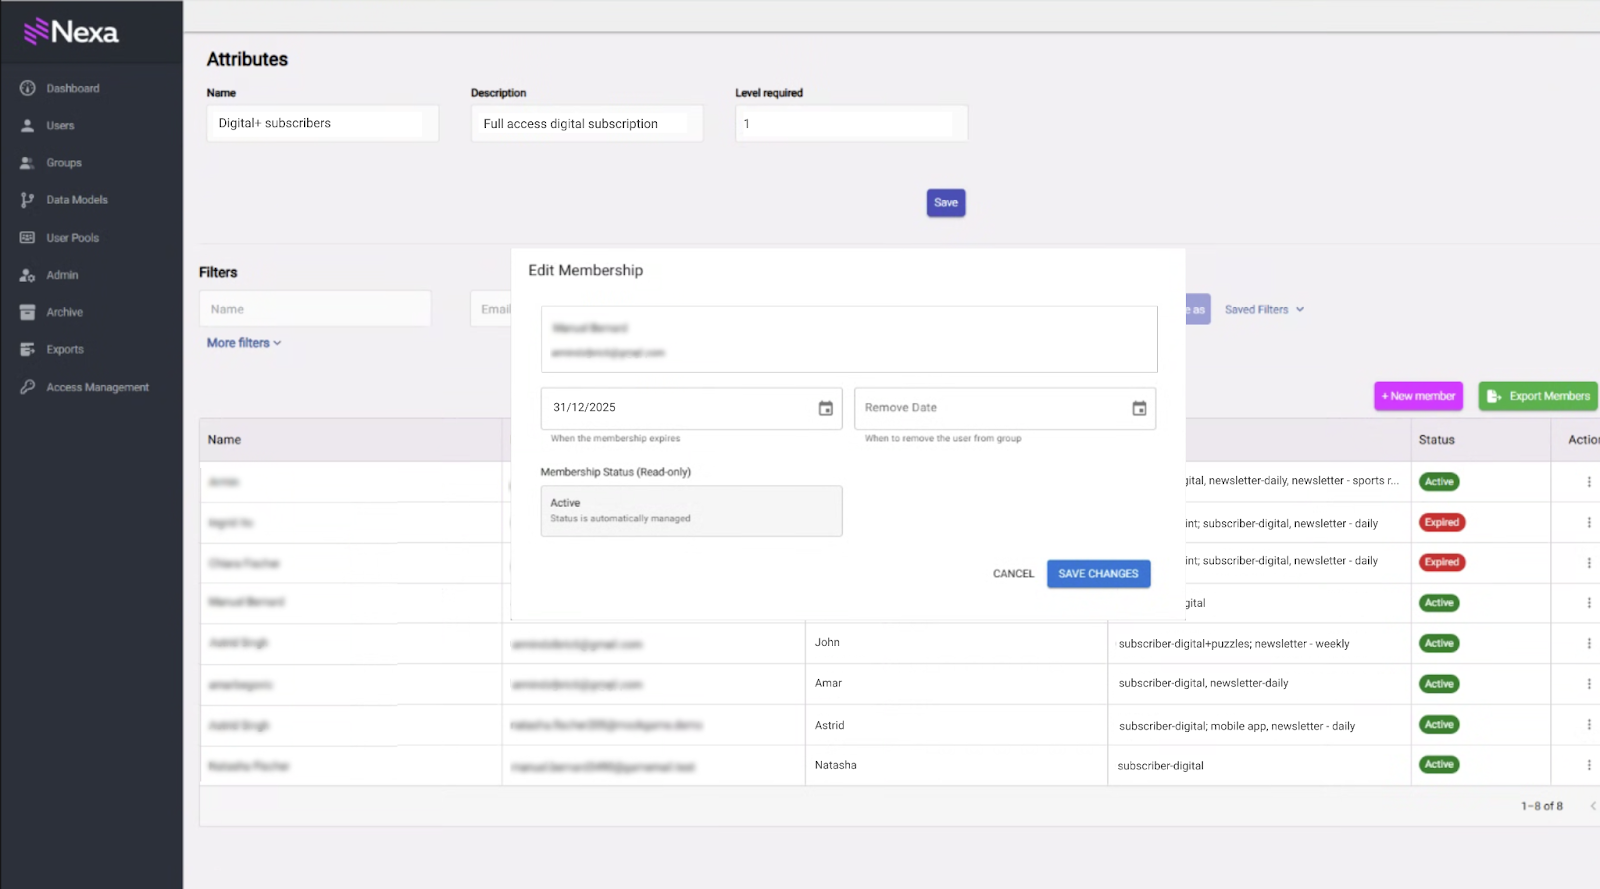Click Export Members button
The width and height of the screenshot is (1600, 889).
click(1538, 396)
